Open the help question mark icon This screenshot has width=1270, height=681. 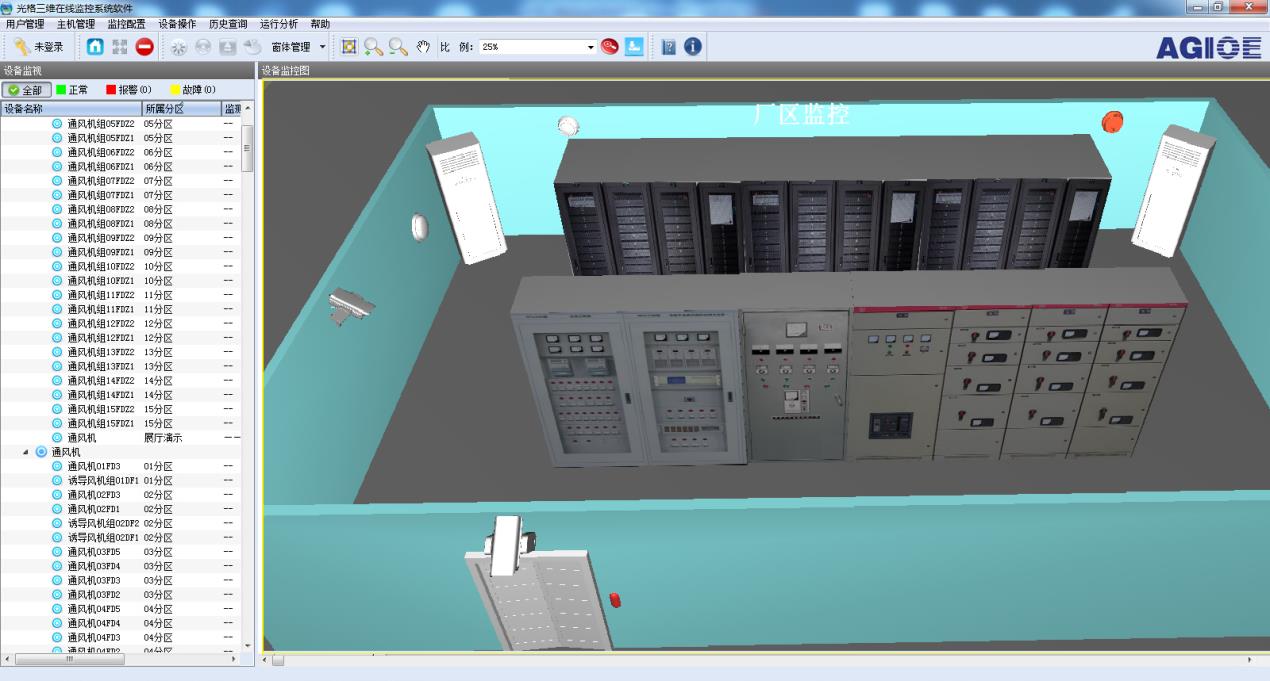point(668,47)
